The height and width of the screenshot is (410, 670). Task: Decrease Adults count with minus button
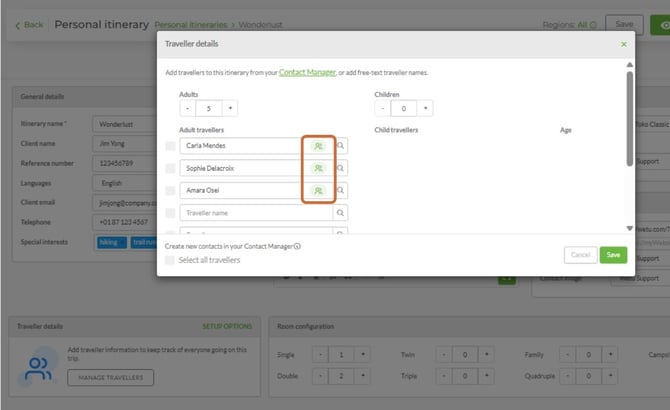(x=188, y=108)
